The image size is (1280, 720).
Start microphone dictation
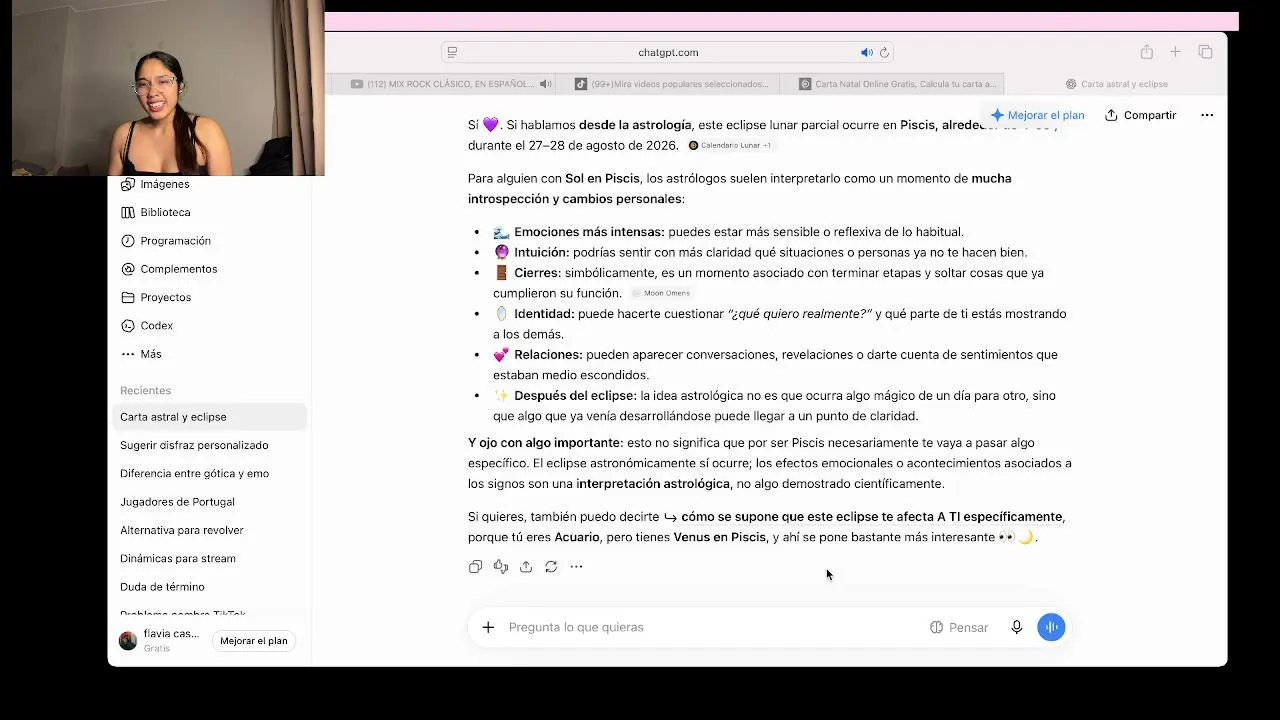pyautogui.click(x=1016, y=627)
